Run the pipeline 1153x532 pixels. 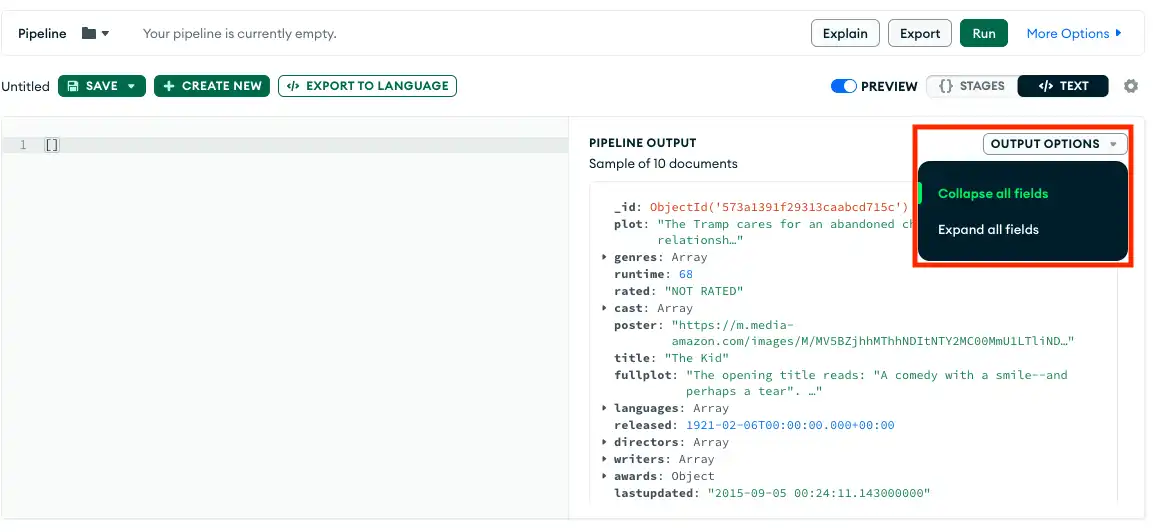pos(984,34)
